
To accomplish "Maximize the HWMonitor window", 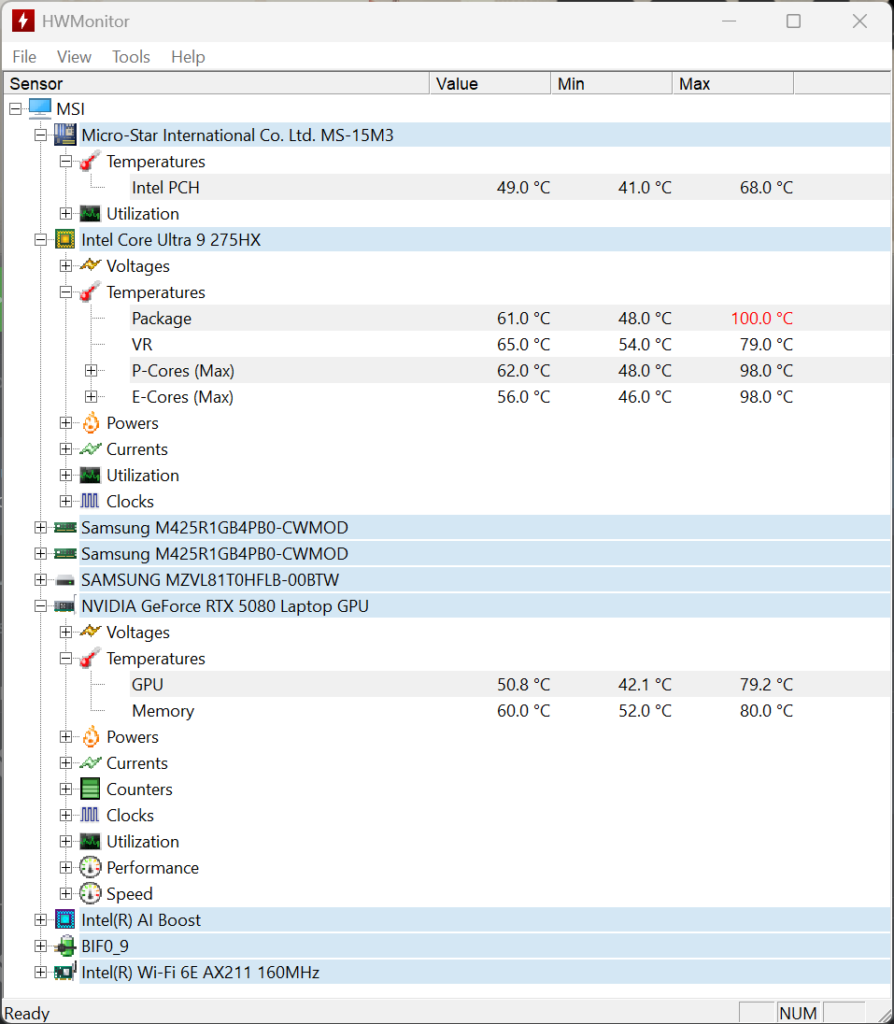I will pos(793,21).
